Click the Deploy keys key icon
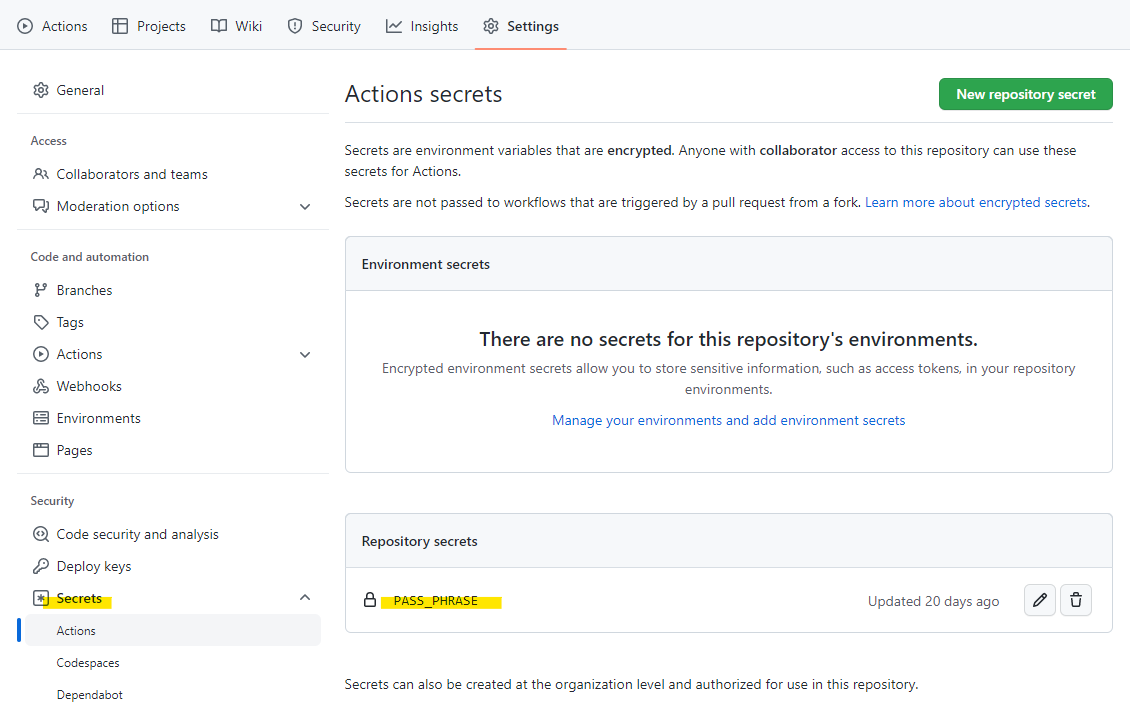 coord(41,566)
